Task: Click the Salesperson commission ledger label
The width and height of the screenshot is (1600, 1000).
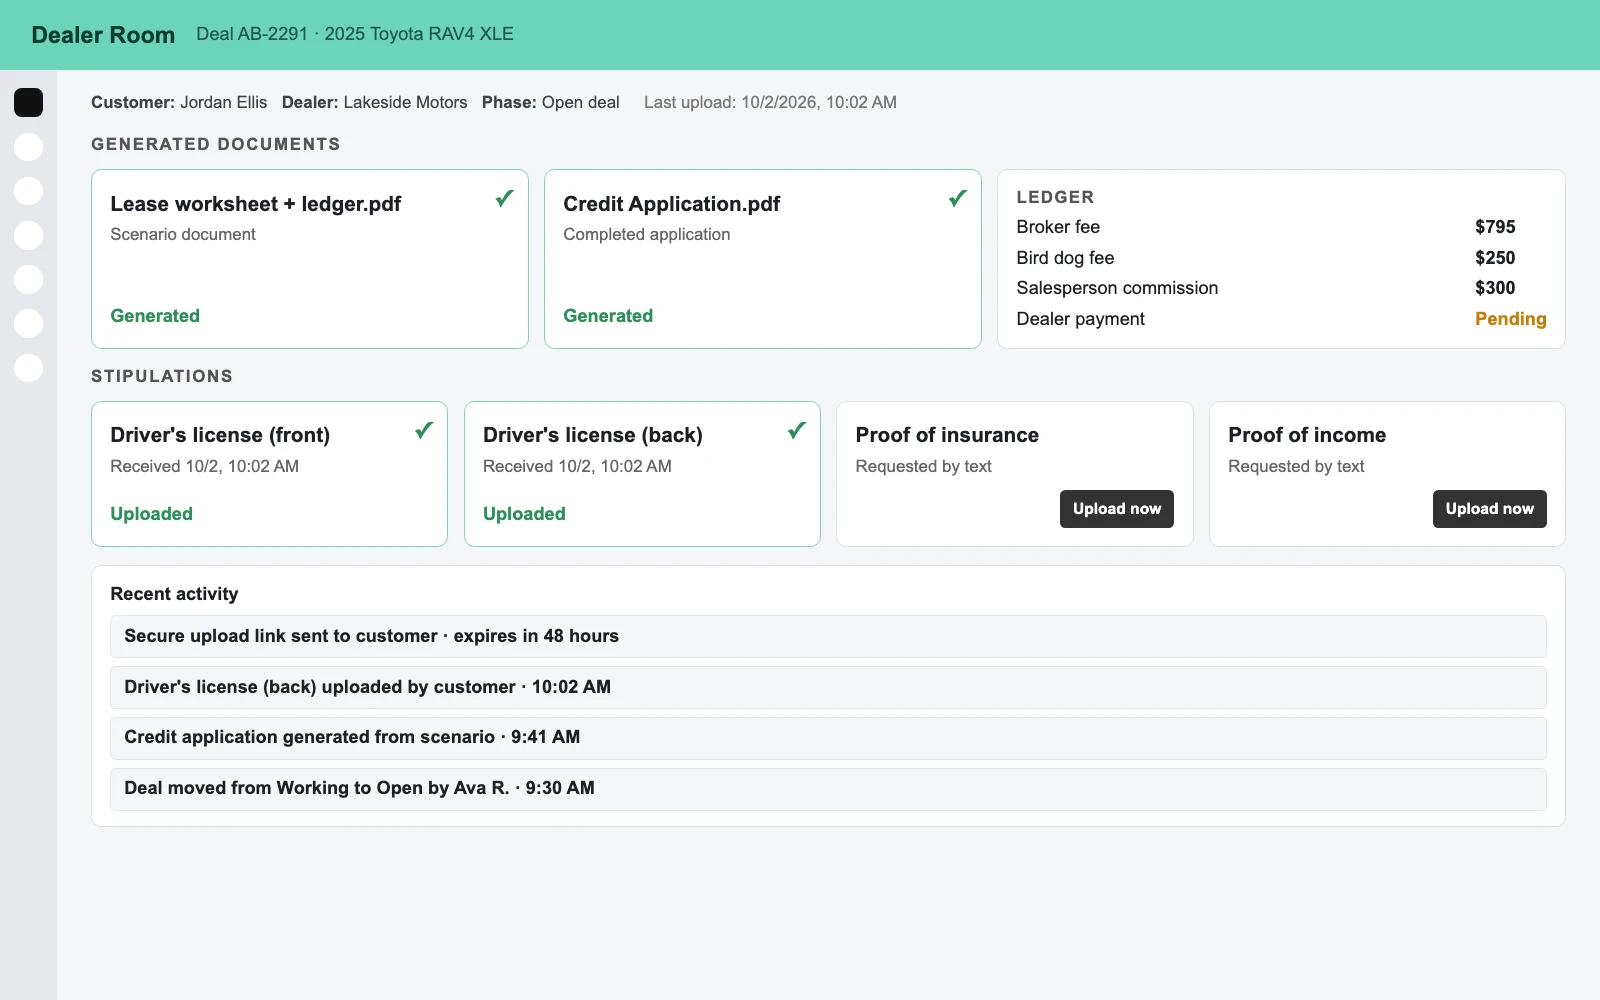Action: coord(1117,288)
